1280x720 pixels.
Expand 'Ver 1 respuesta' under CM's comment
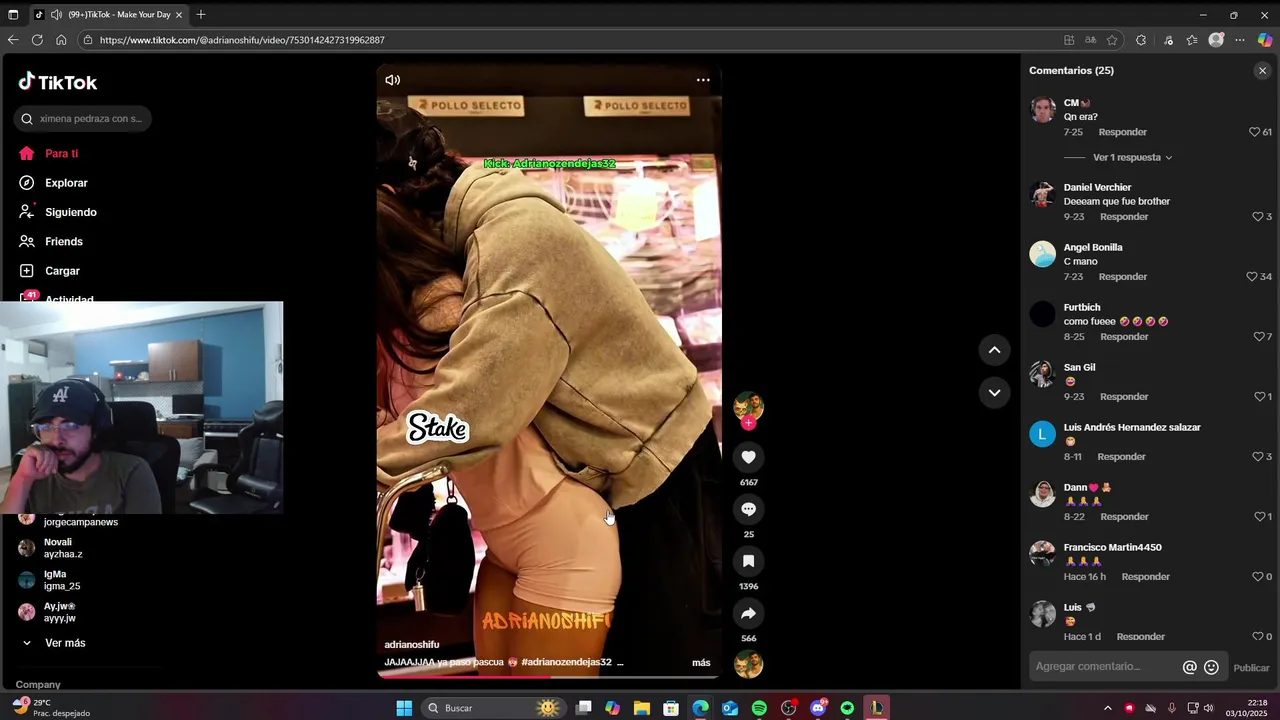tap(1132, 158)
